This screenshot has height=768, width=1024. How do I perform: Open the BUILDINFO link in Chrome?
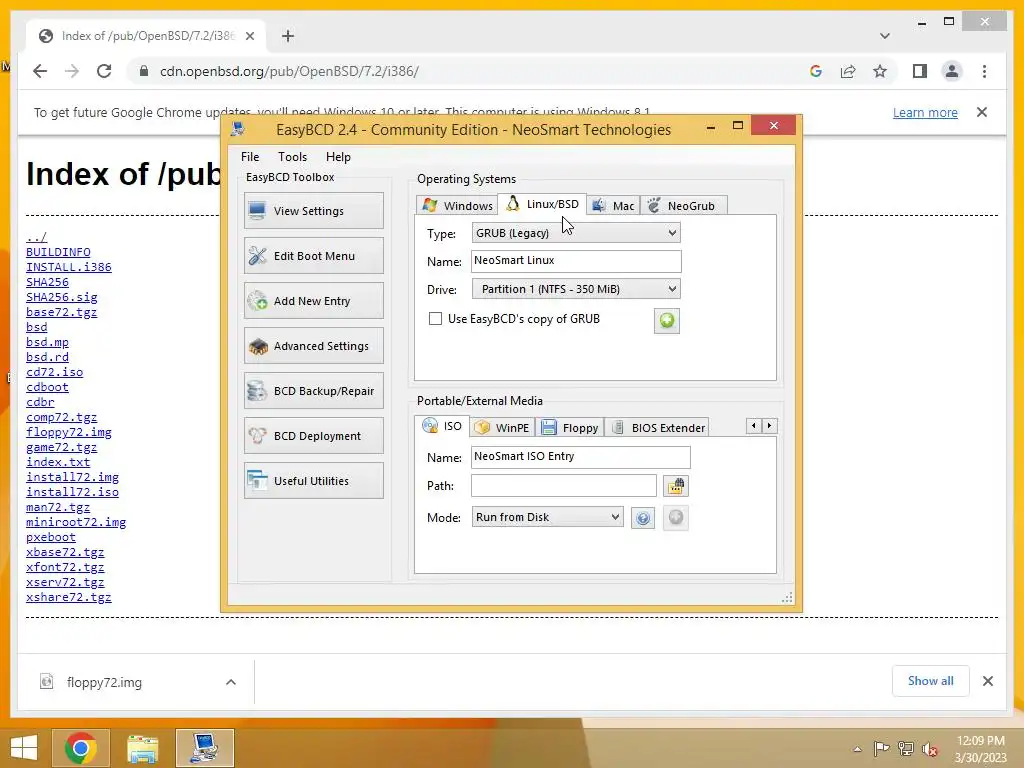tap(58, 252)
